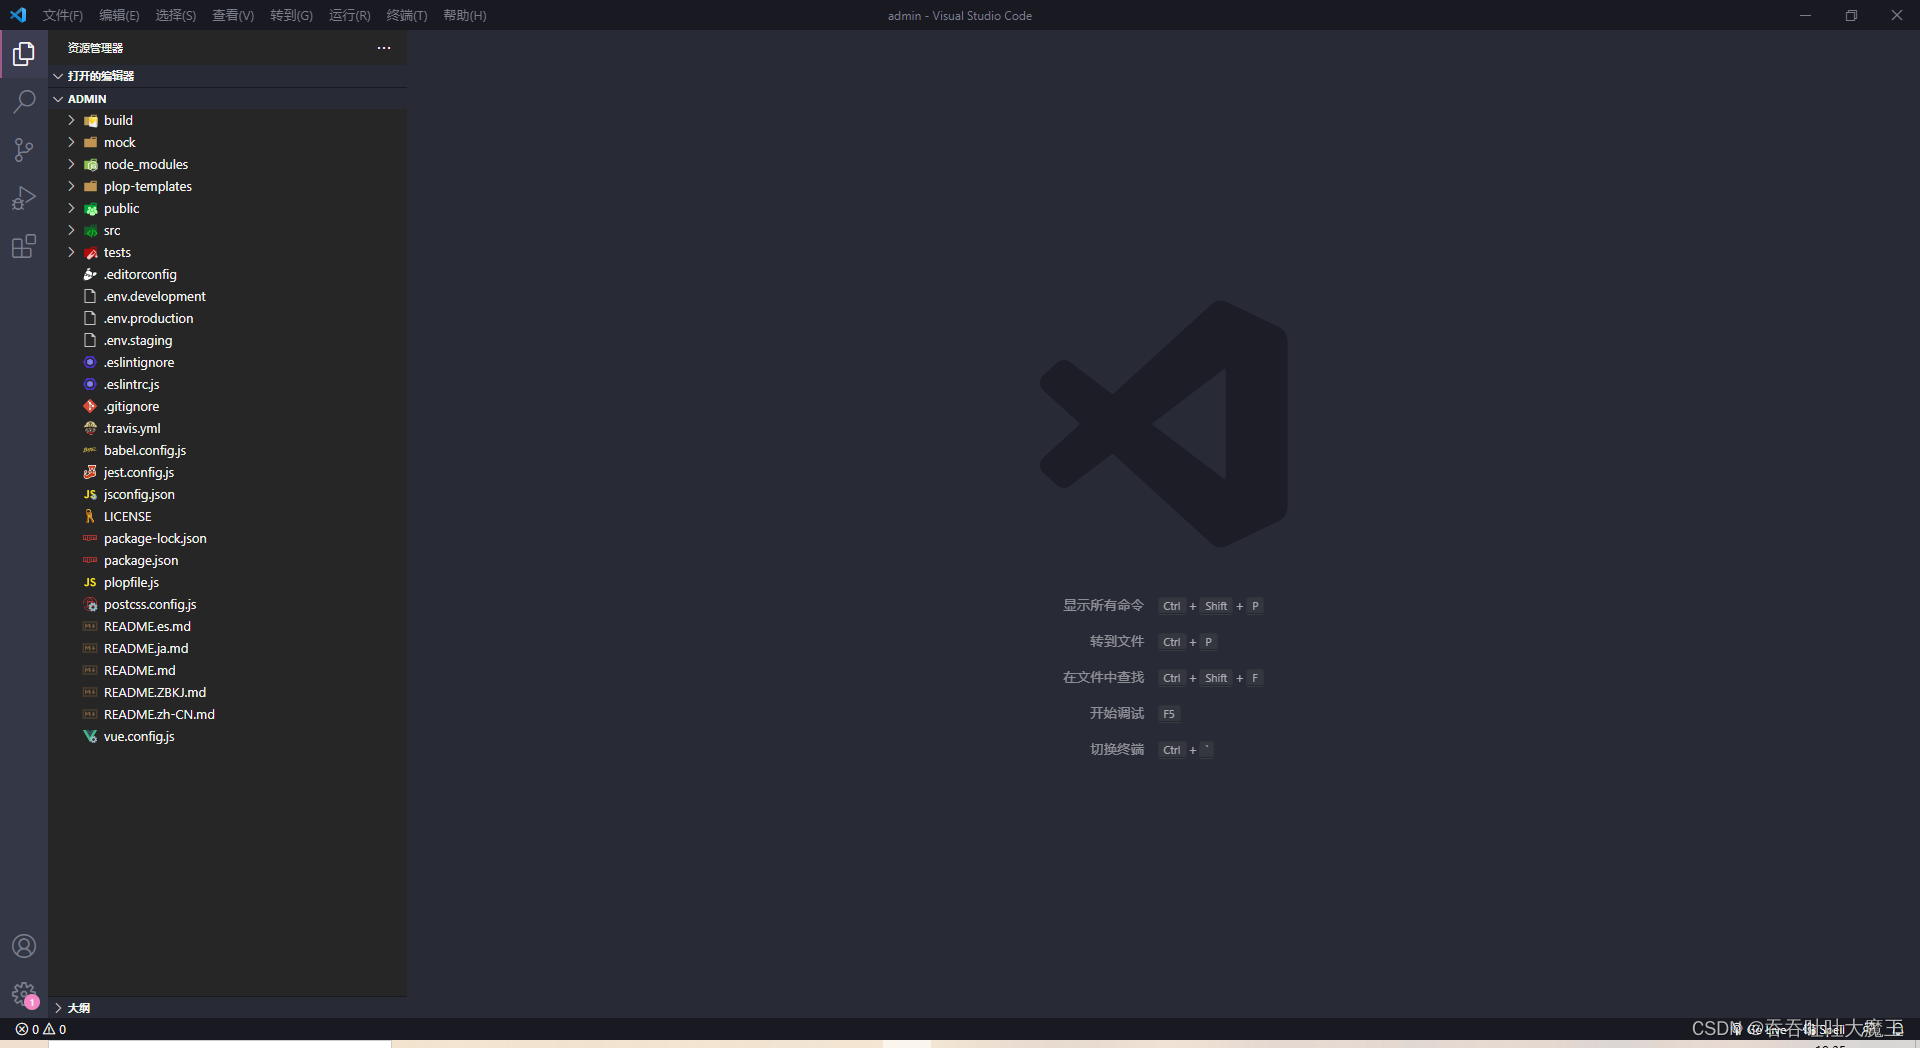The height and width of the screenshot is (1048, 1920).
Task: Open the Source Control view
Action: tap(24, 150)
